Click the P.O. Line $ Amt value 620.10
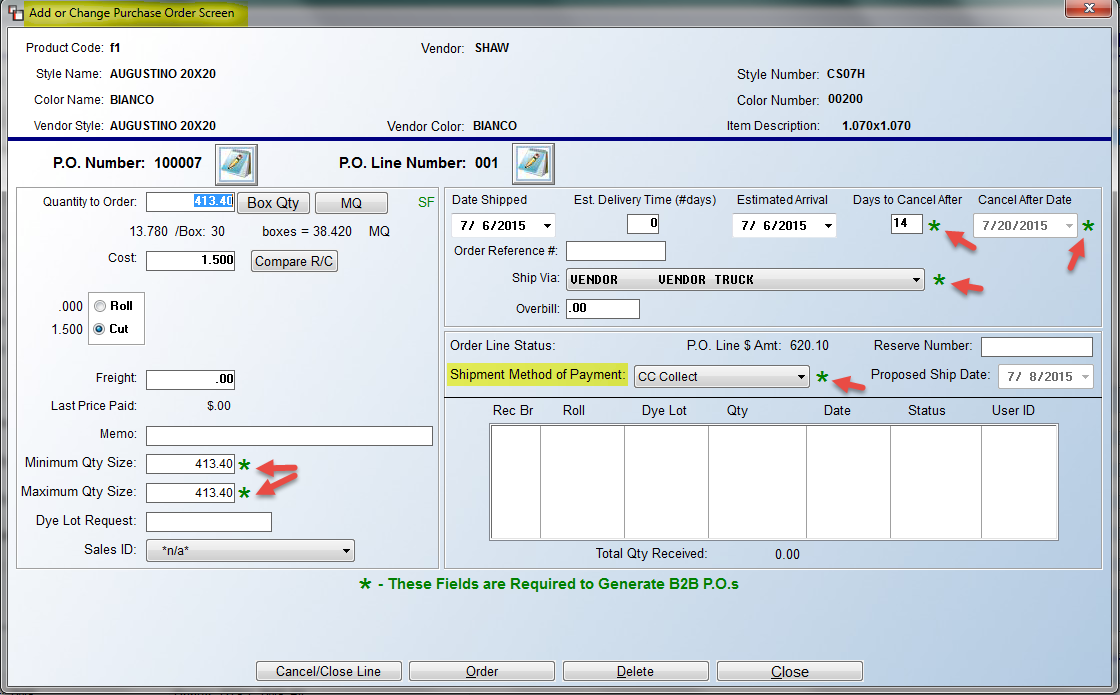Viewport: 1120px width, 695px height. [809, 346]
